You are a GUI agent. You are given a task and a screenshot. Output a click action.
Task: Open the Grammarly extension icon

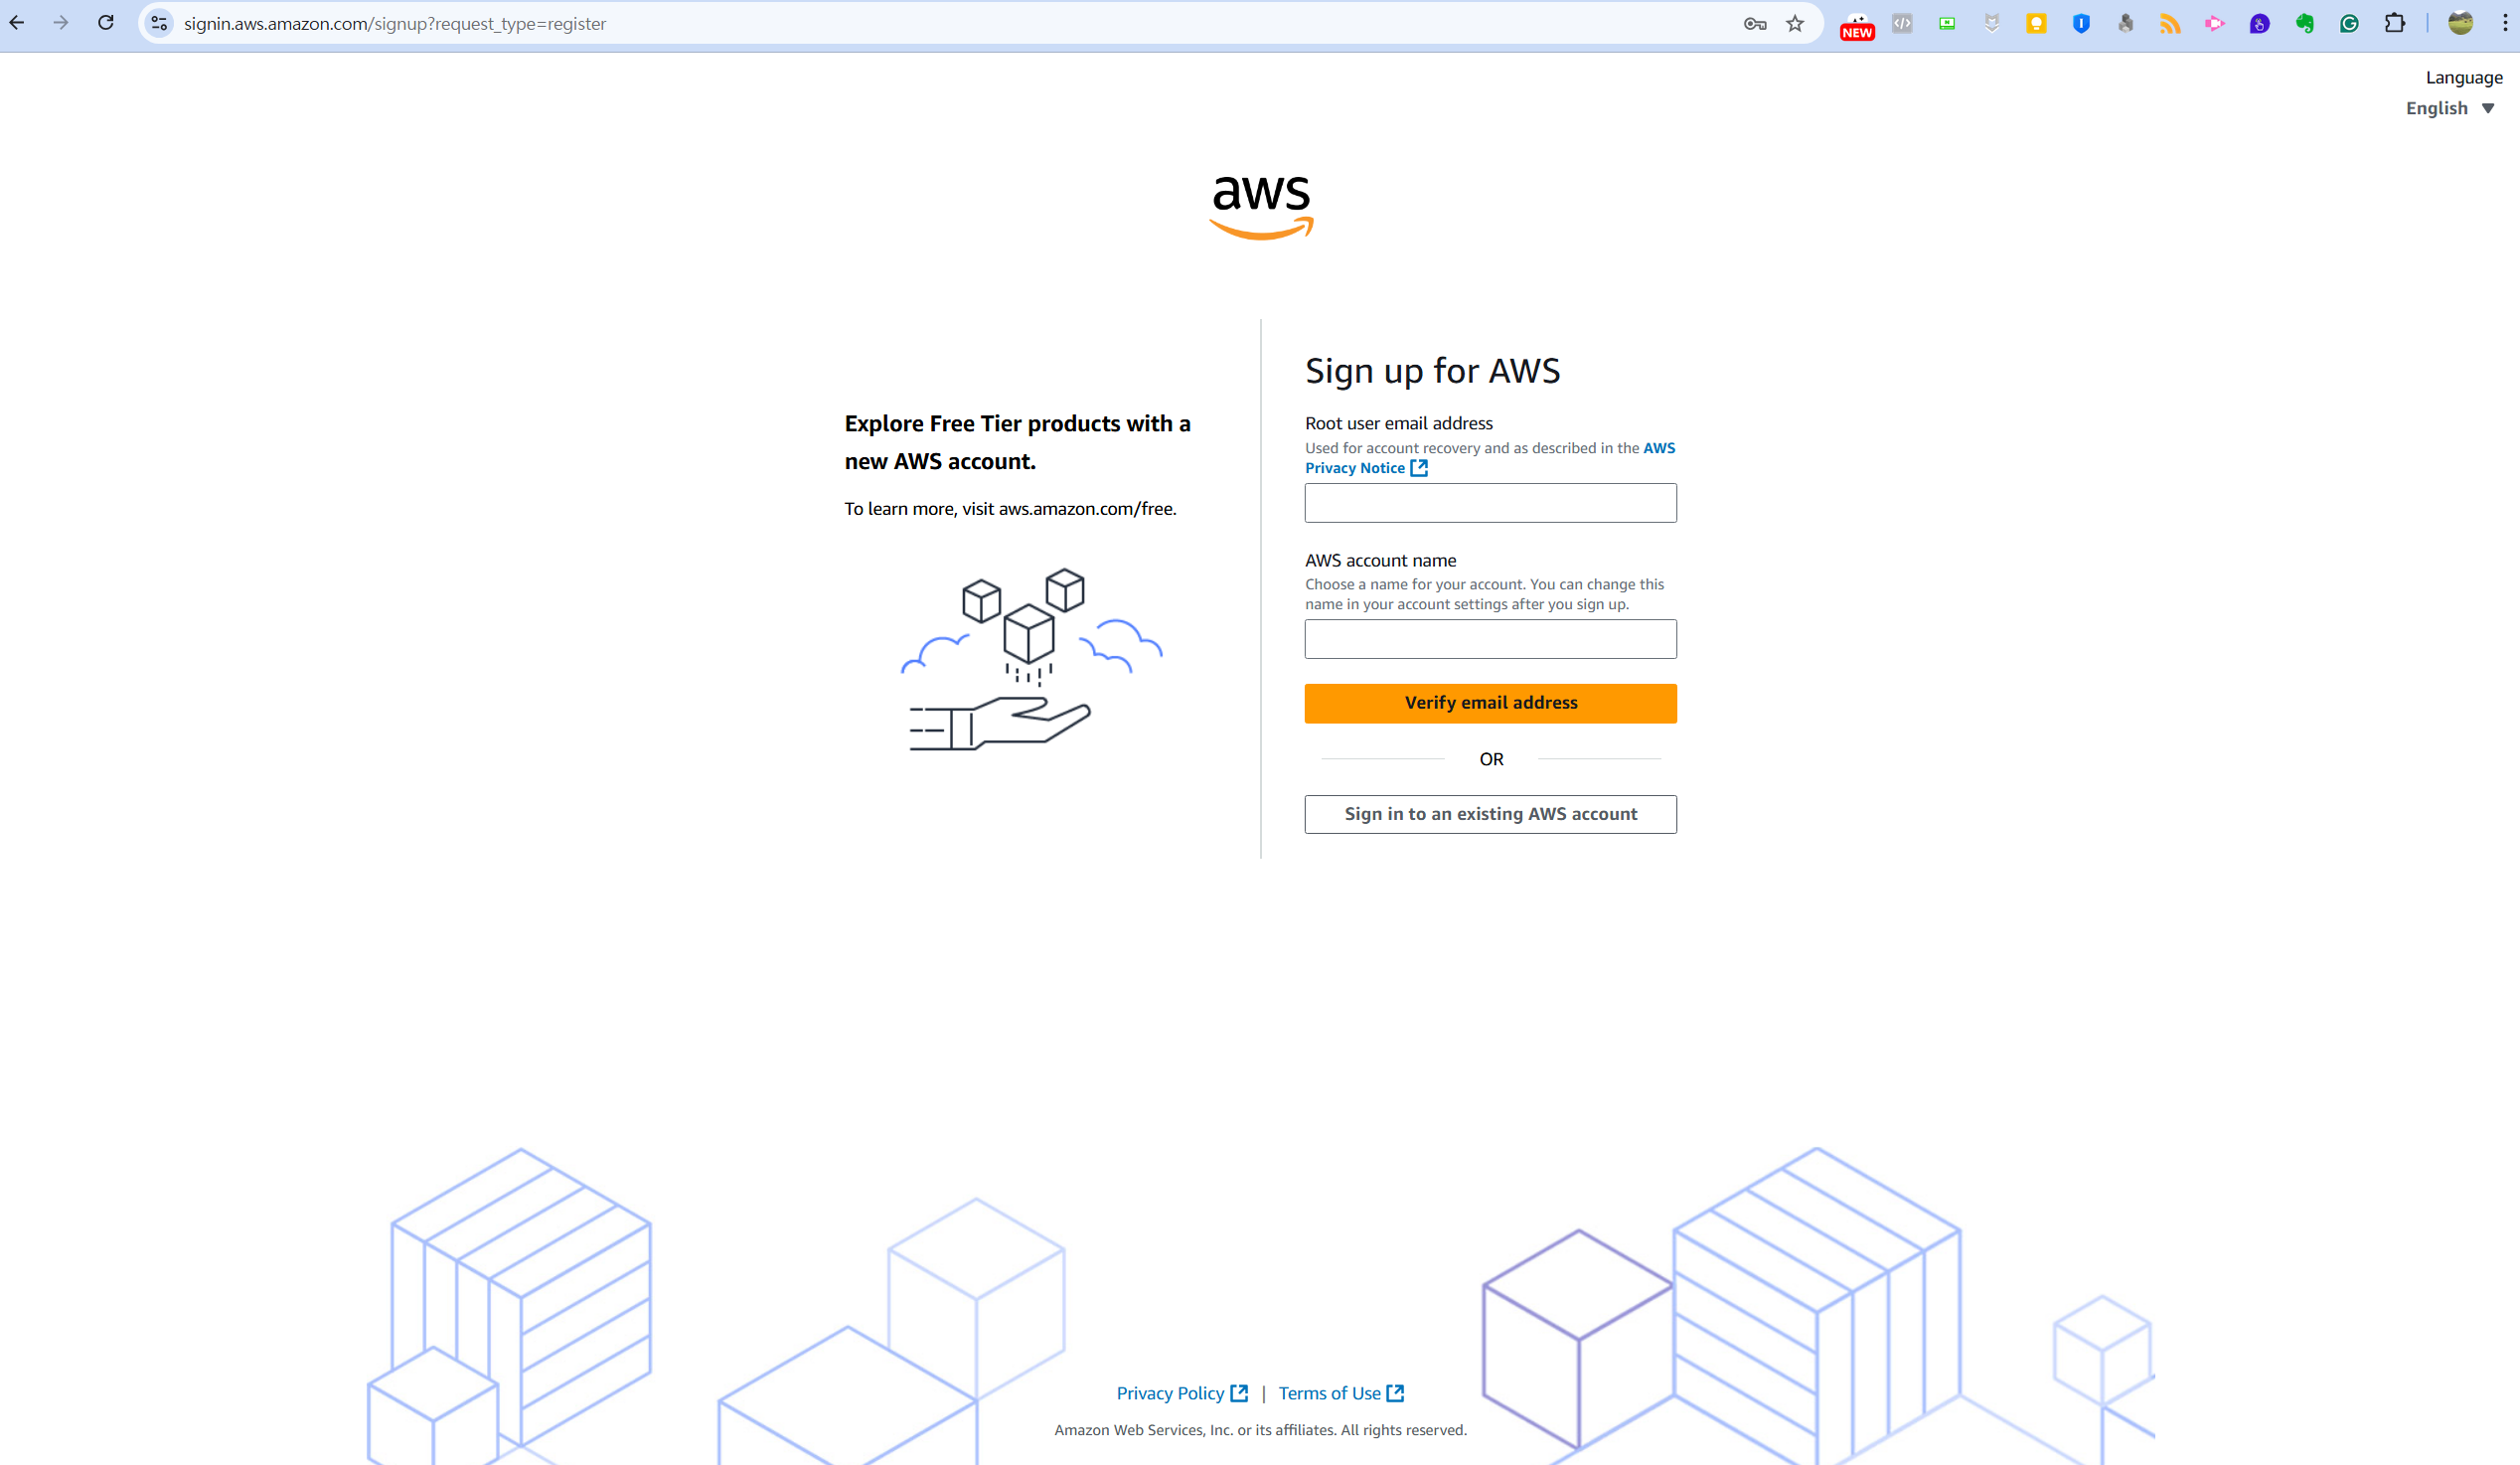[2349, 24]
